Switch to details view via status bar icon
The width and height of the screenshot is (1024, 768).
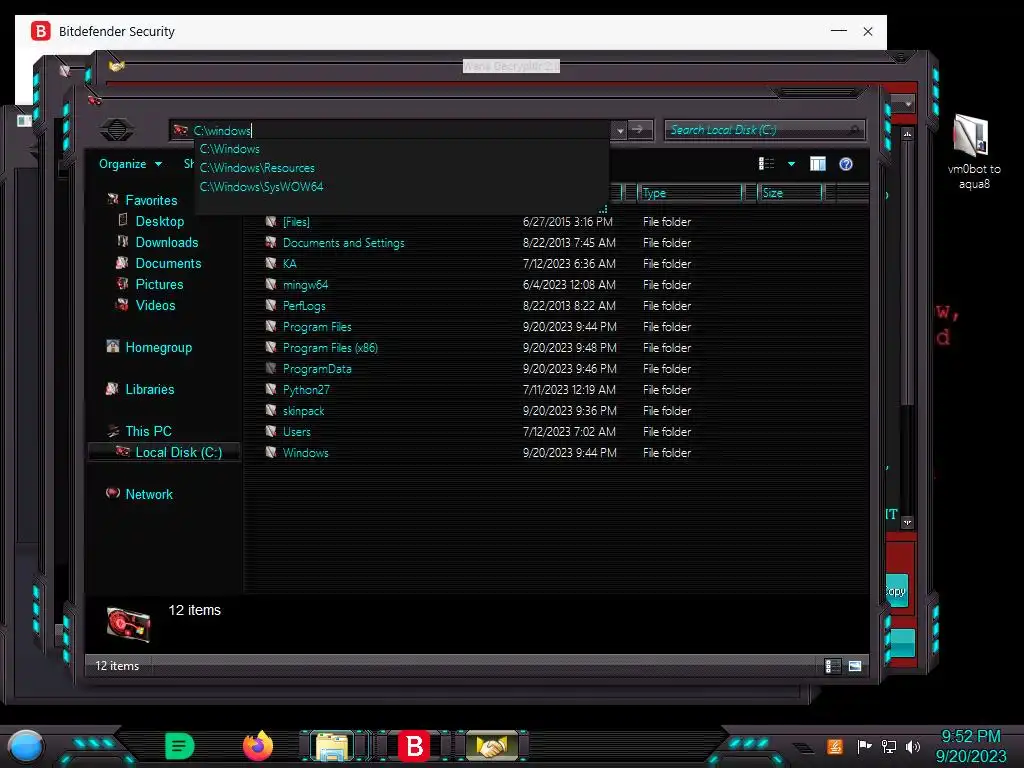click(x=833, y=665)
